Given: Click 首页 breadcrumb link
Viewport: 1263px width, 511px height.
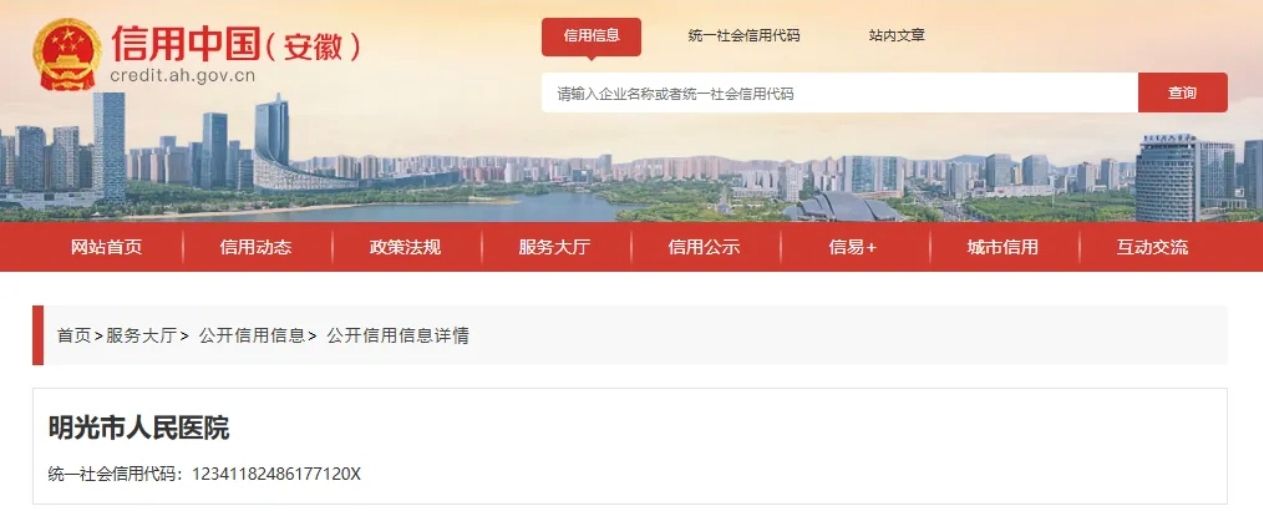Looking at the screenshot, I should pos(74,336).
